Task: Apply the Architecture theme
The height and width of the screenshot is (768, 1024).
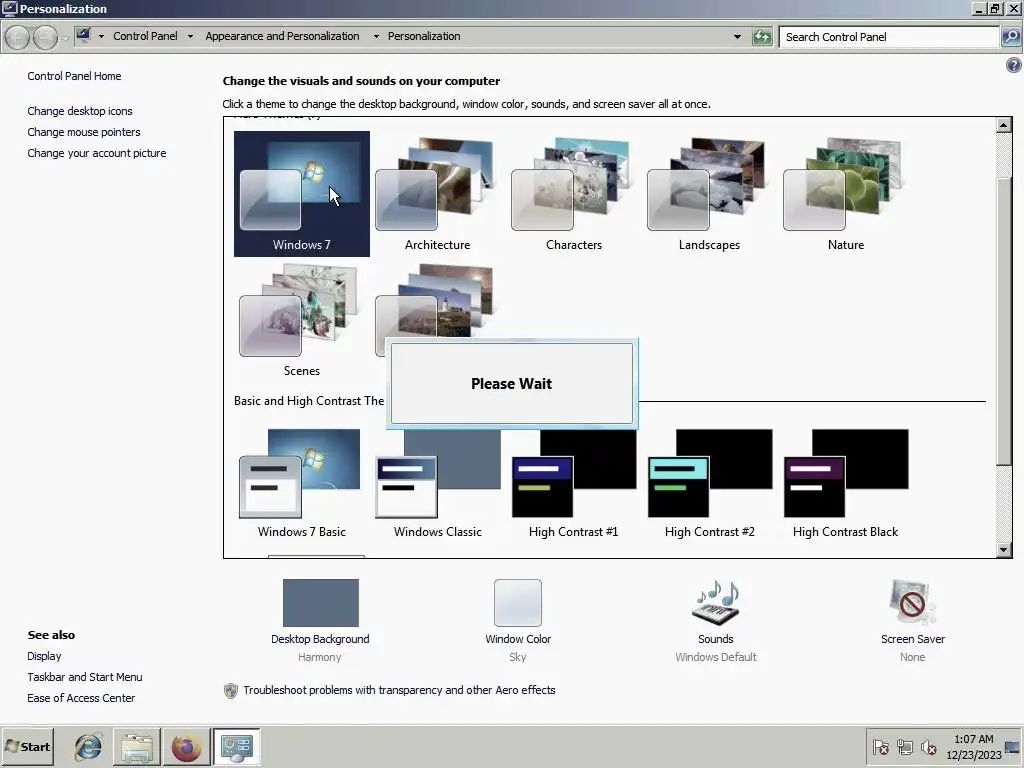Action: pos(438,193)
